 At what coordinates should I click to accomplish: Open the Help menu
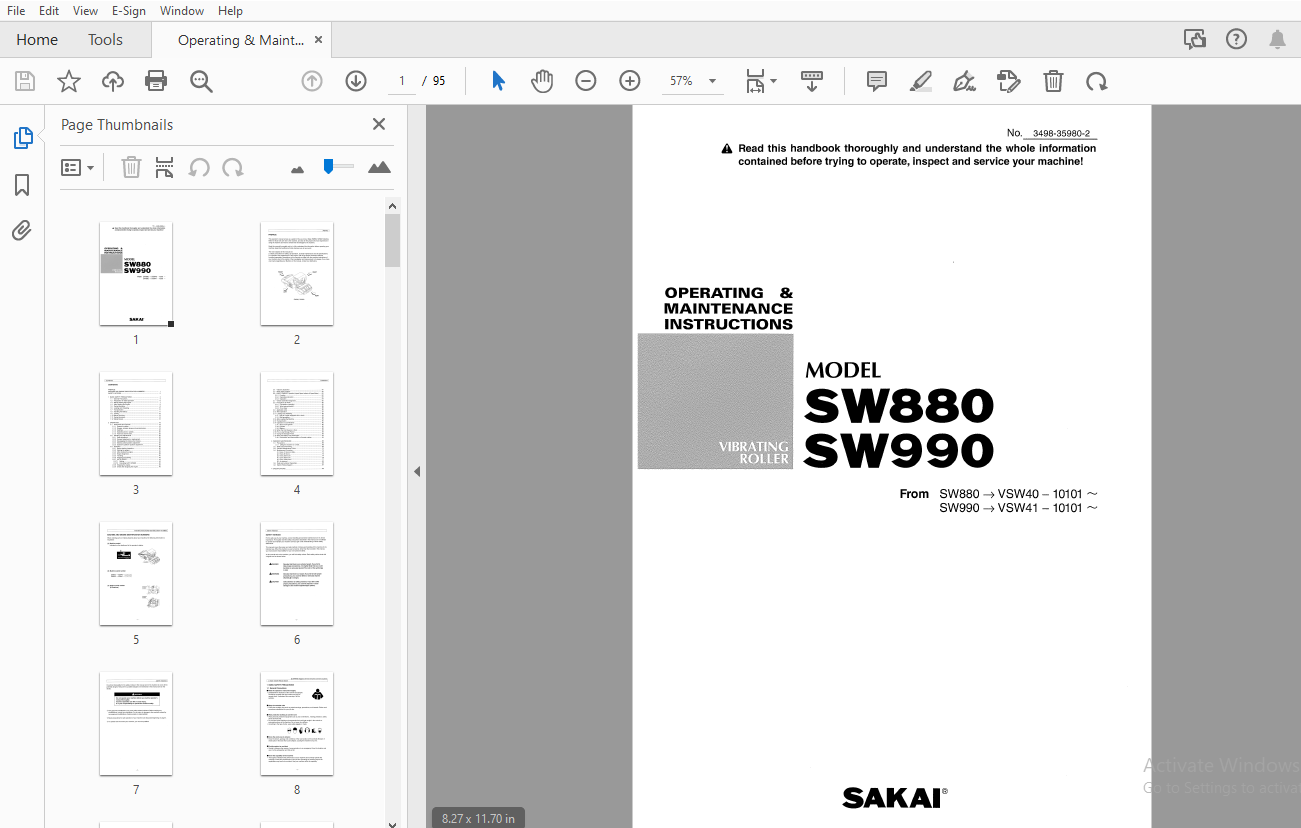[x=230, y=11]
